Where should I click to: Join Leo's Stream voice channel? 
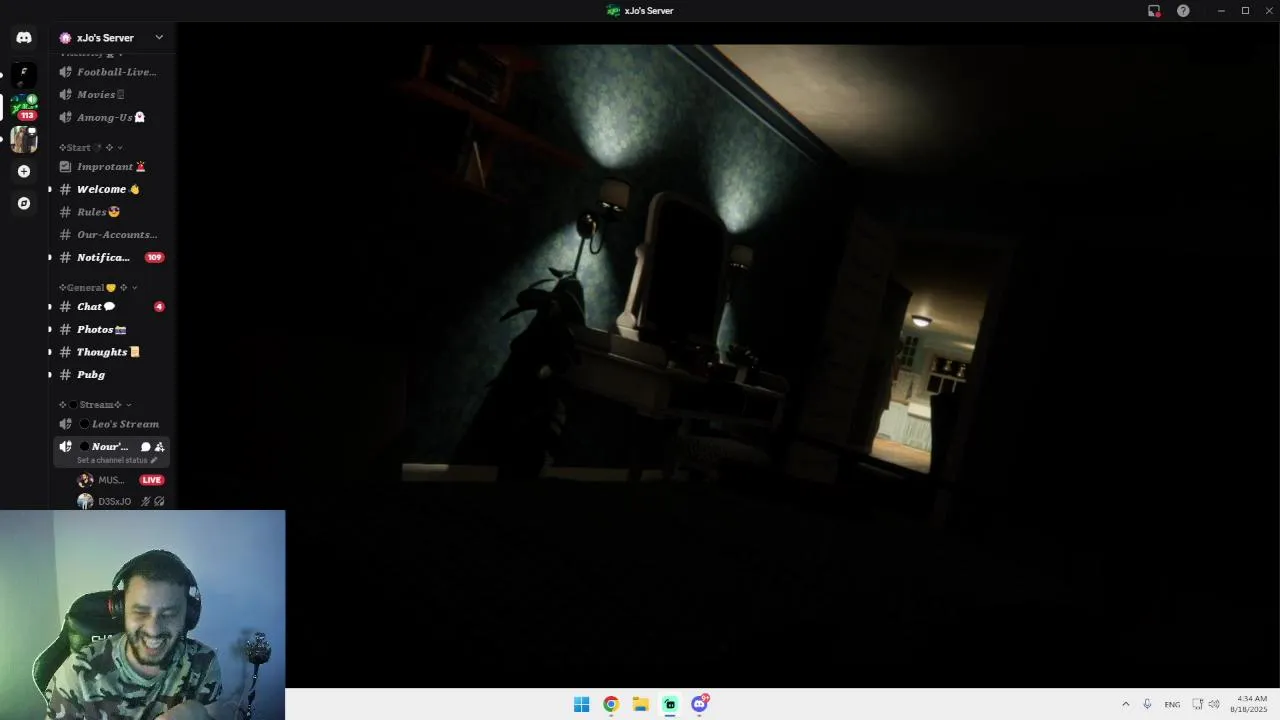(111, 424)
